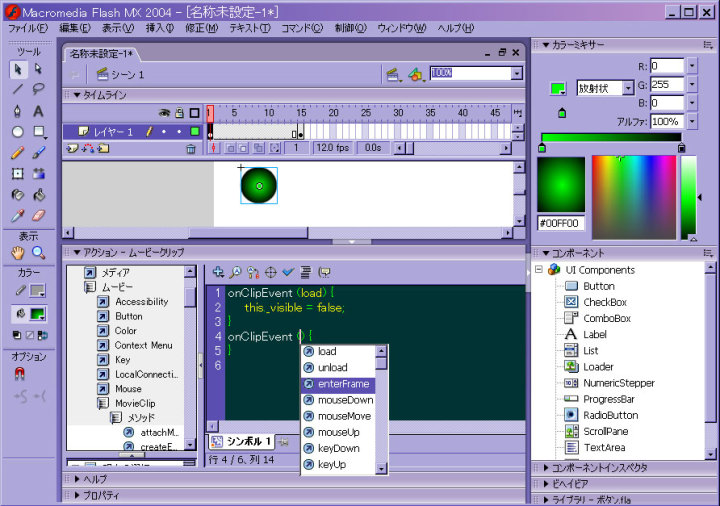
Task: Select the Rectangle tool
Action: point(39,132)
